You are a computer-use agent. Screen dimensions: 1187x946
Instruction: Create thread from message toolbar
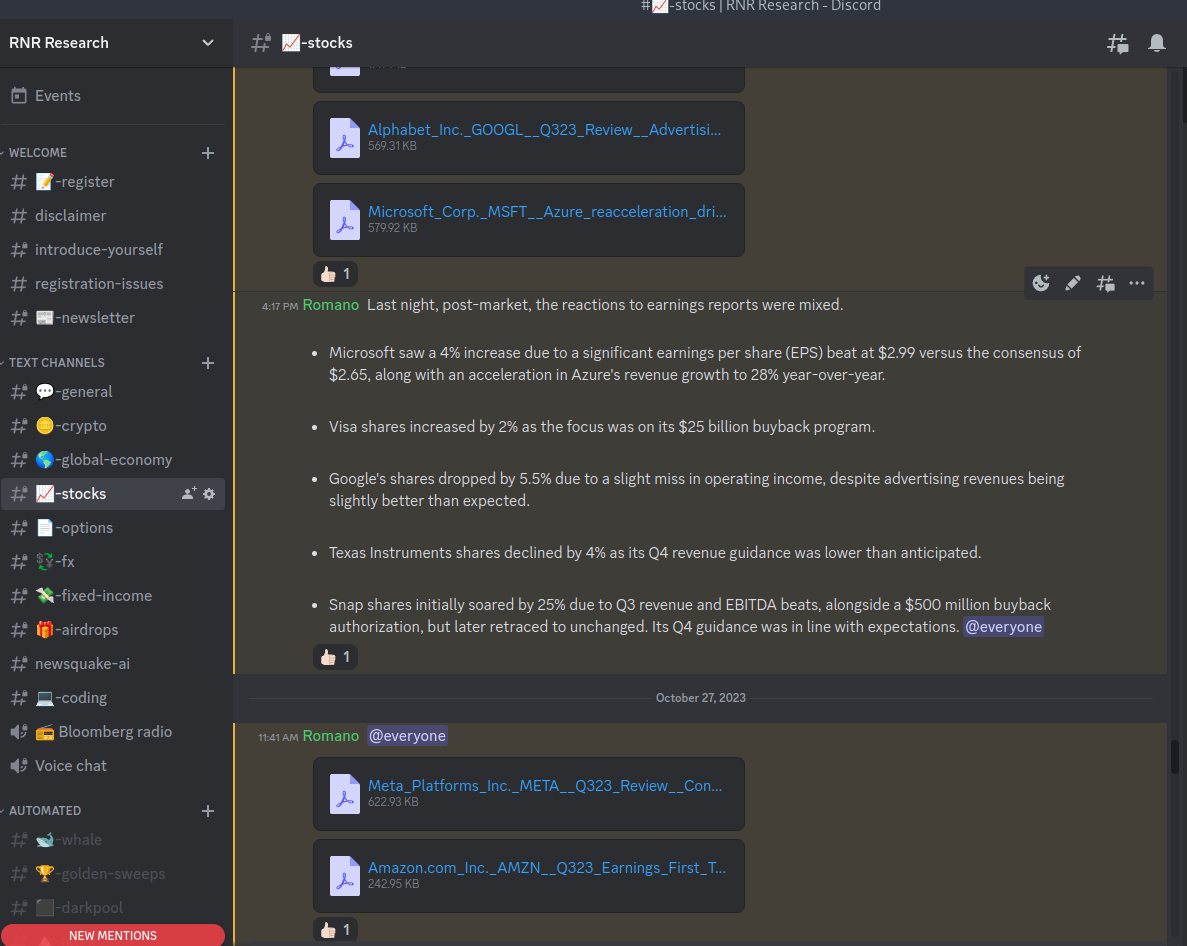(x=1105, y=283)
